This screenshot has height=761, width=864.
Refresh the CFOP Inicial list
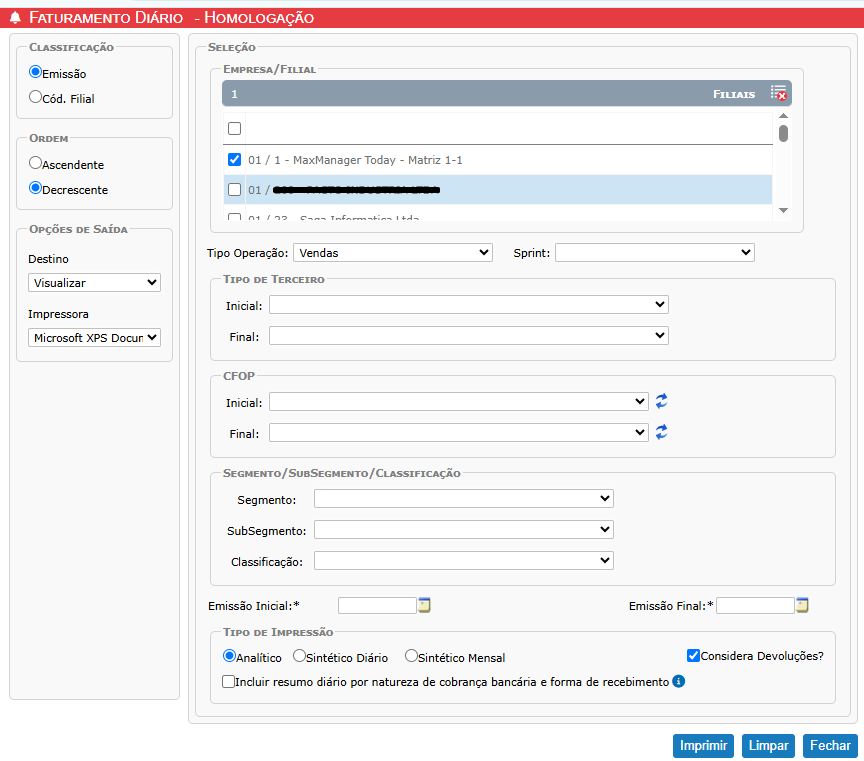click(661, 401)
